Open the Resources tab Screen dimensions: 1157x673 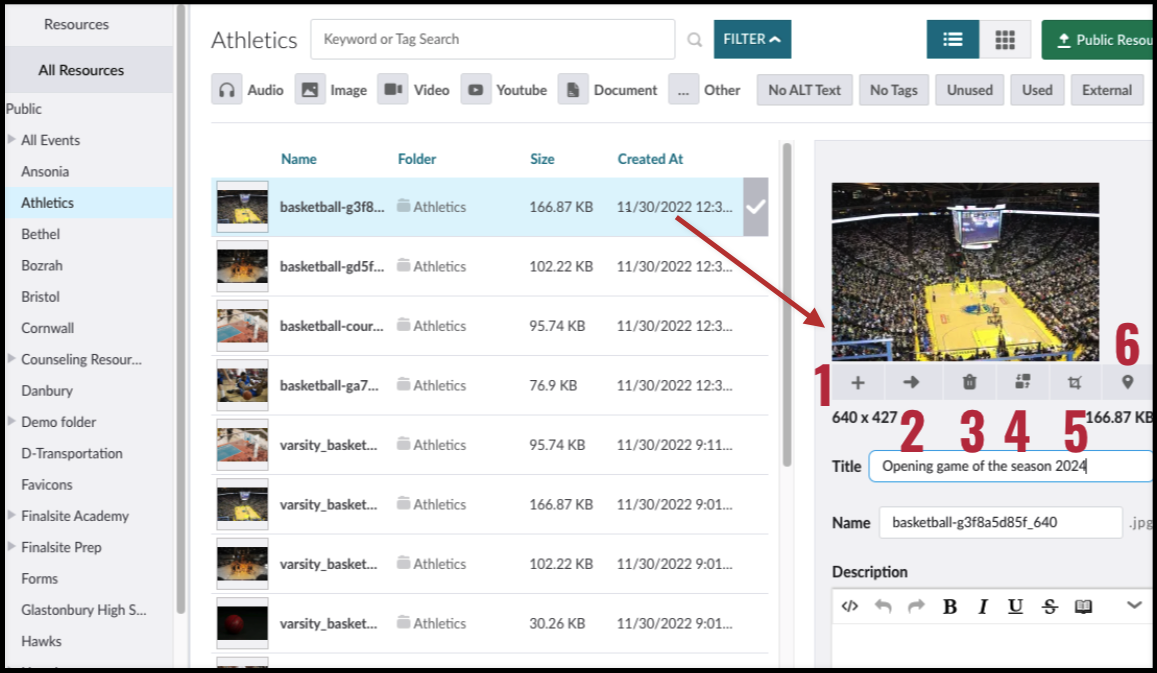coord(76,24)
